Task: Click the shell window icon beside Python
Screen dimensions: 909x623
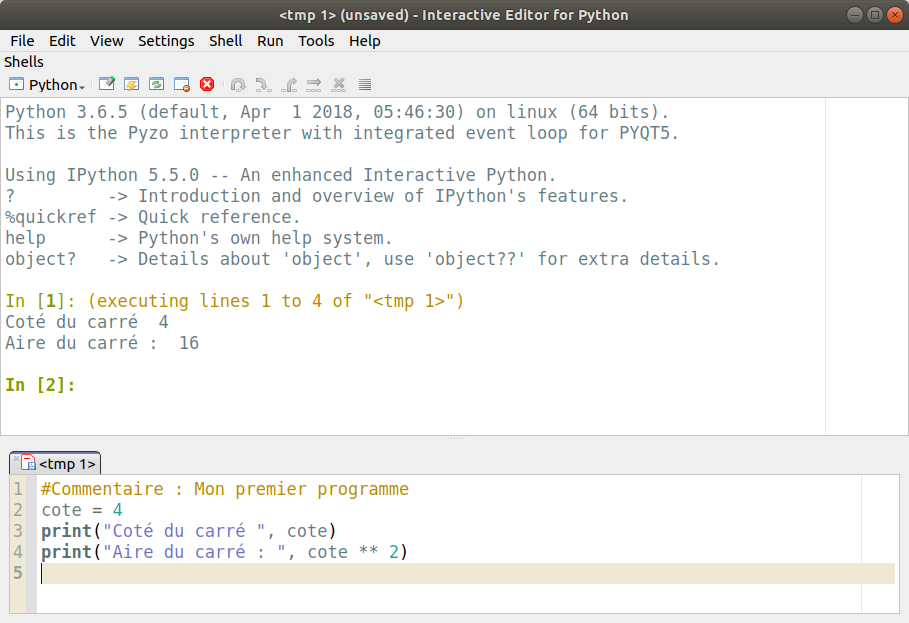Action: coord(16,85)
